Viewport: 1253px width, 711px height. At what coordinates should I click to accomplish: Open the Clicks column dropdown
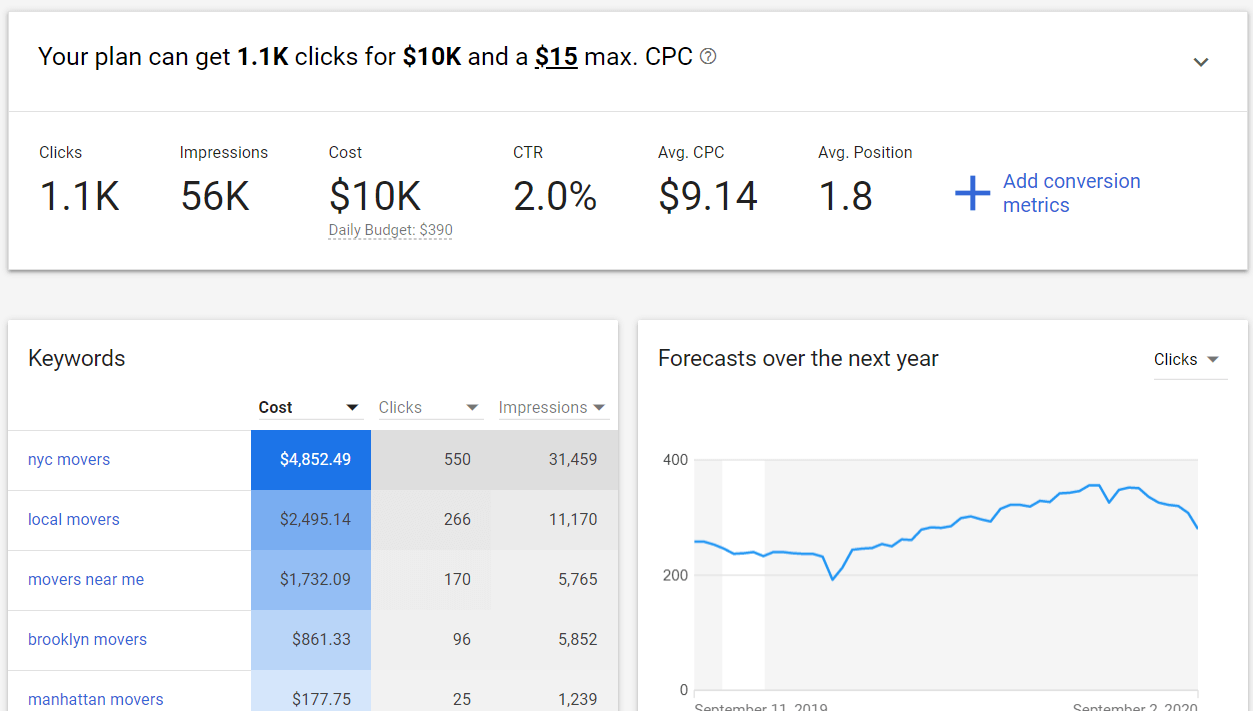coord(471,407)
